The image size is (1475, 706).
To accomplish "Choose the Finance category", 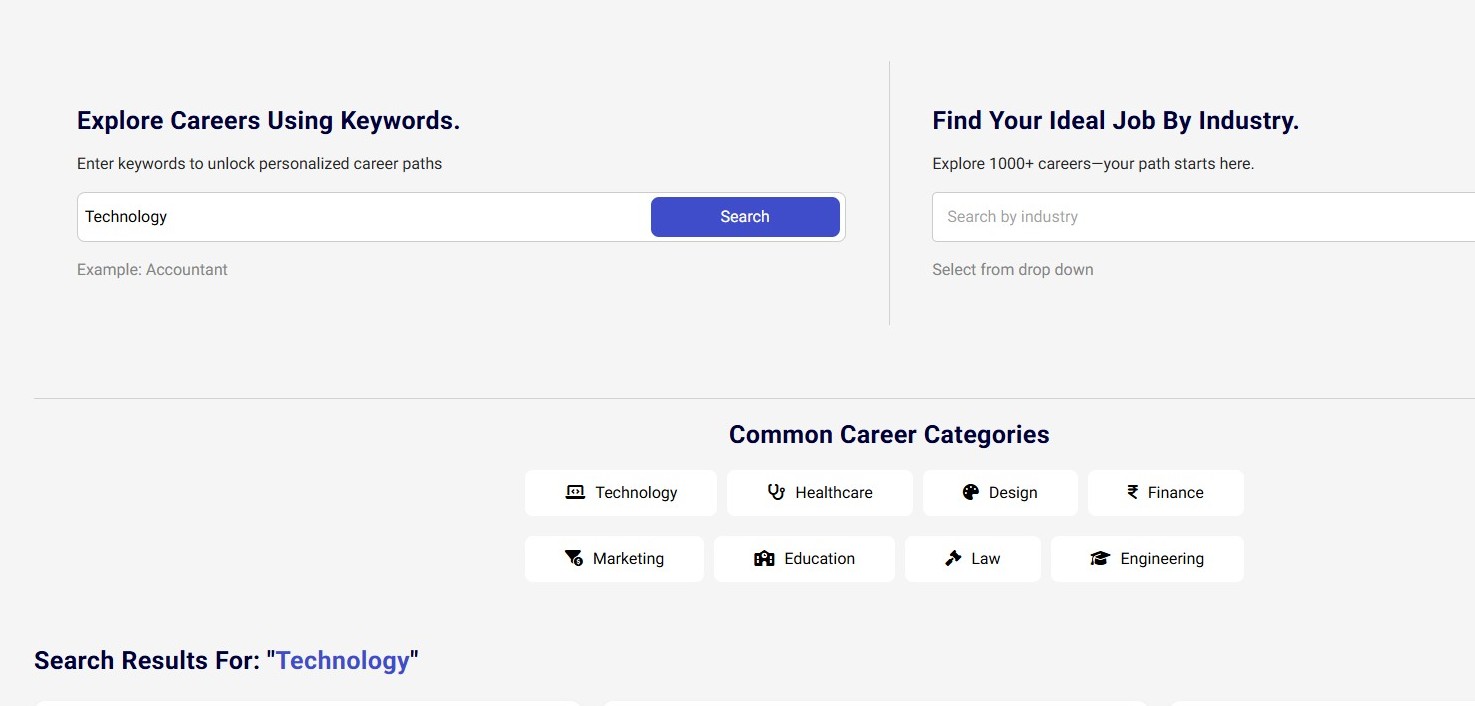I will coord(1165,492).
